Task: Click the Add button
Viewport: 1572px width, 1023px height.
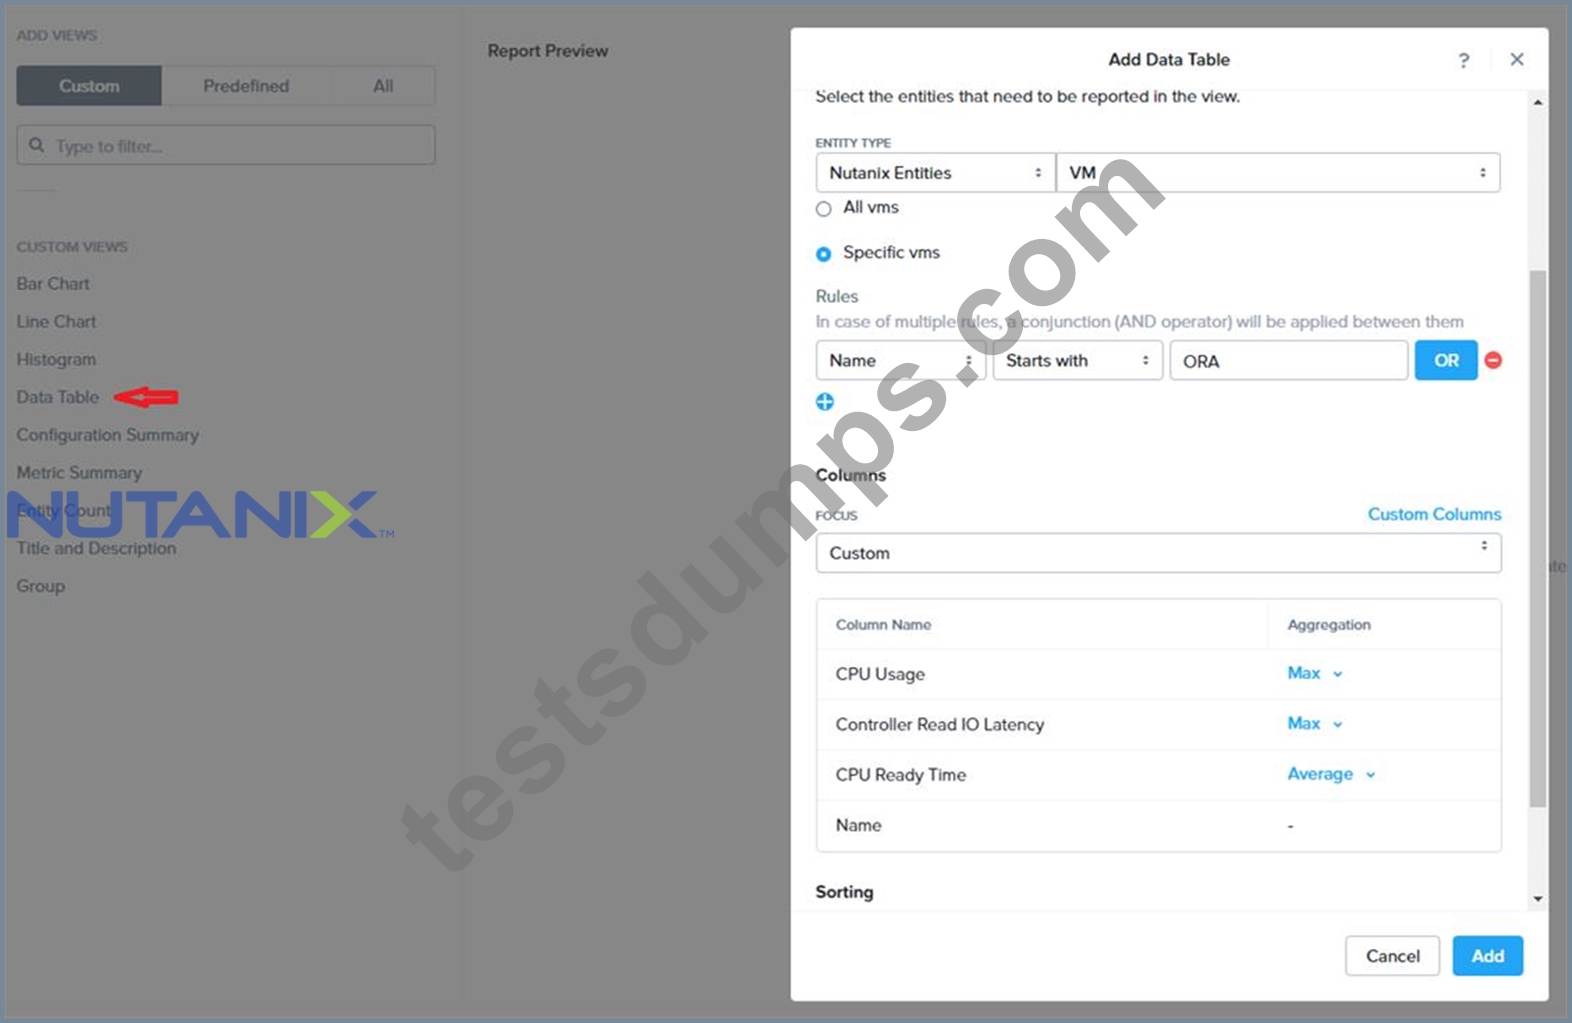Action: tap(1487, 956)
